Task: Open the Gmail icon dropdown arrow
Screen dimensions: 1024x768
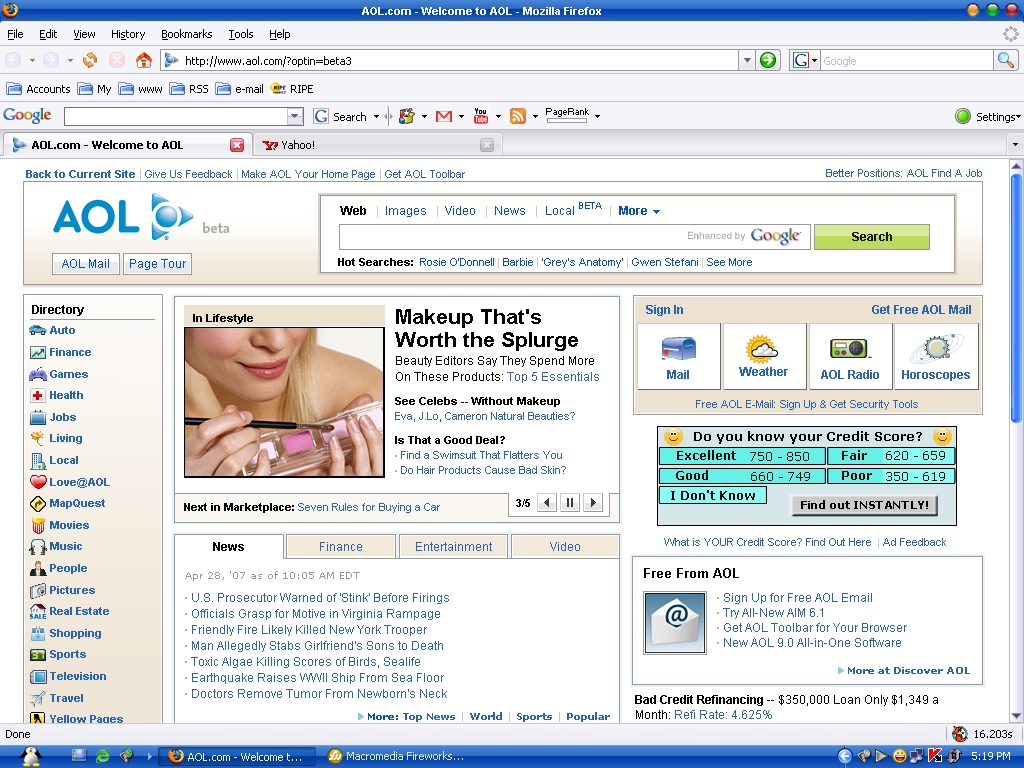Action: [461, 116]
